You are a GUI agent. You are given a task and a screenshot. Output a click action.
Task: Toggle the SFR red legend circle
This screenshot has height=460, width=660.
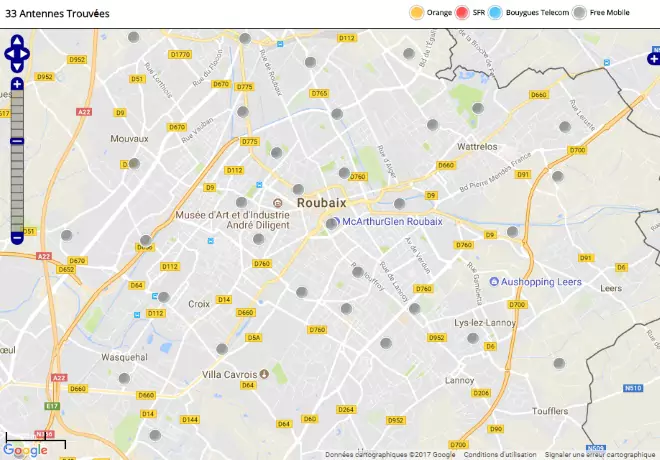(462, 13)
